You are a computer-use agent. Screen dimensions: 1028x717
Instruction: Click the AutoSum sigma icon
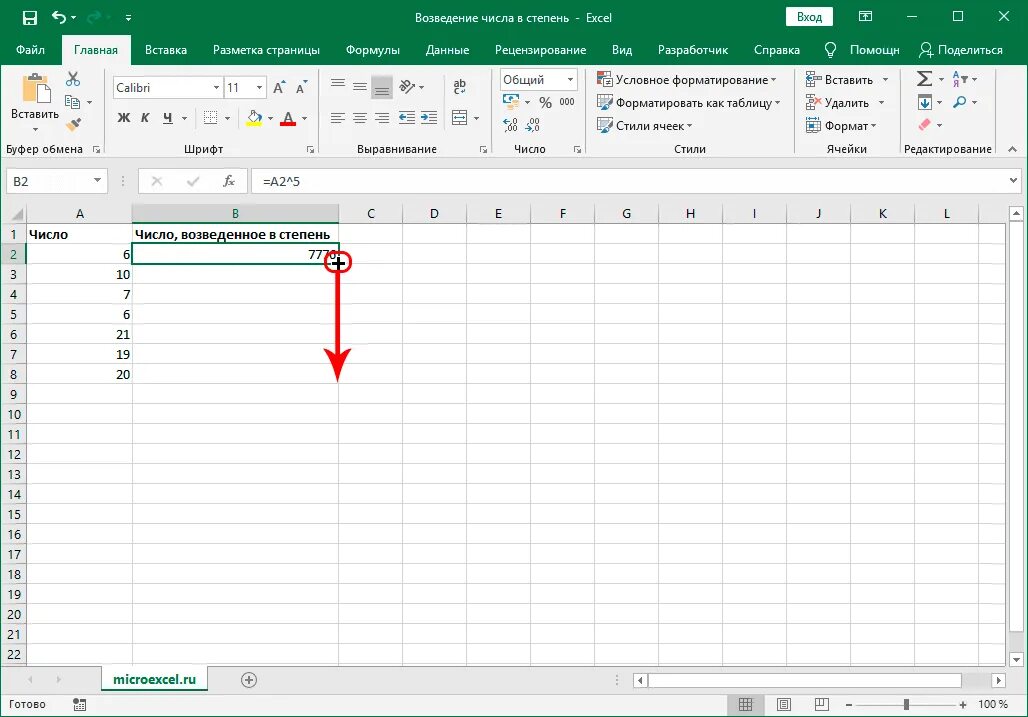coord(924,79)
